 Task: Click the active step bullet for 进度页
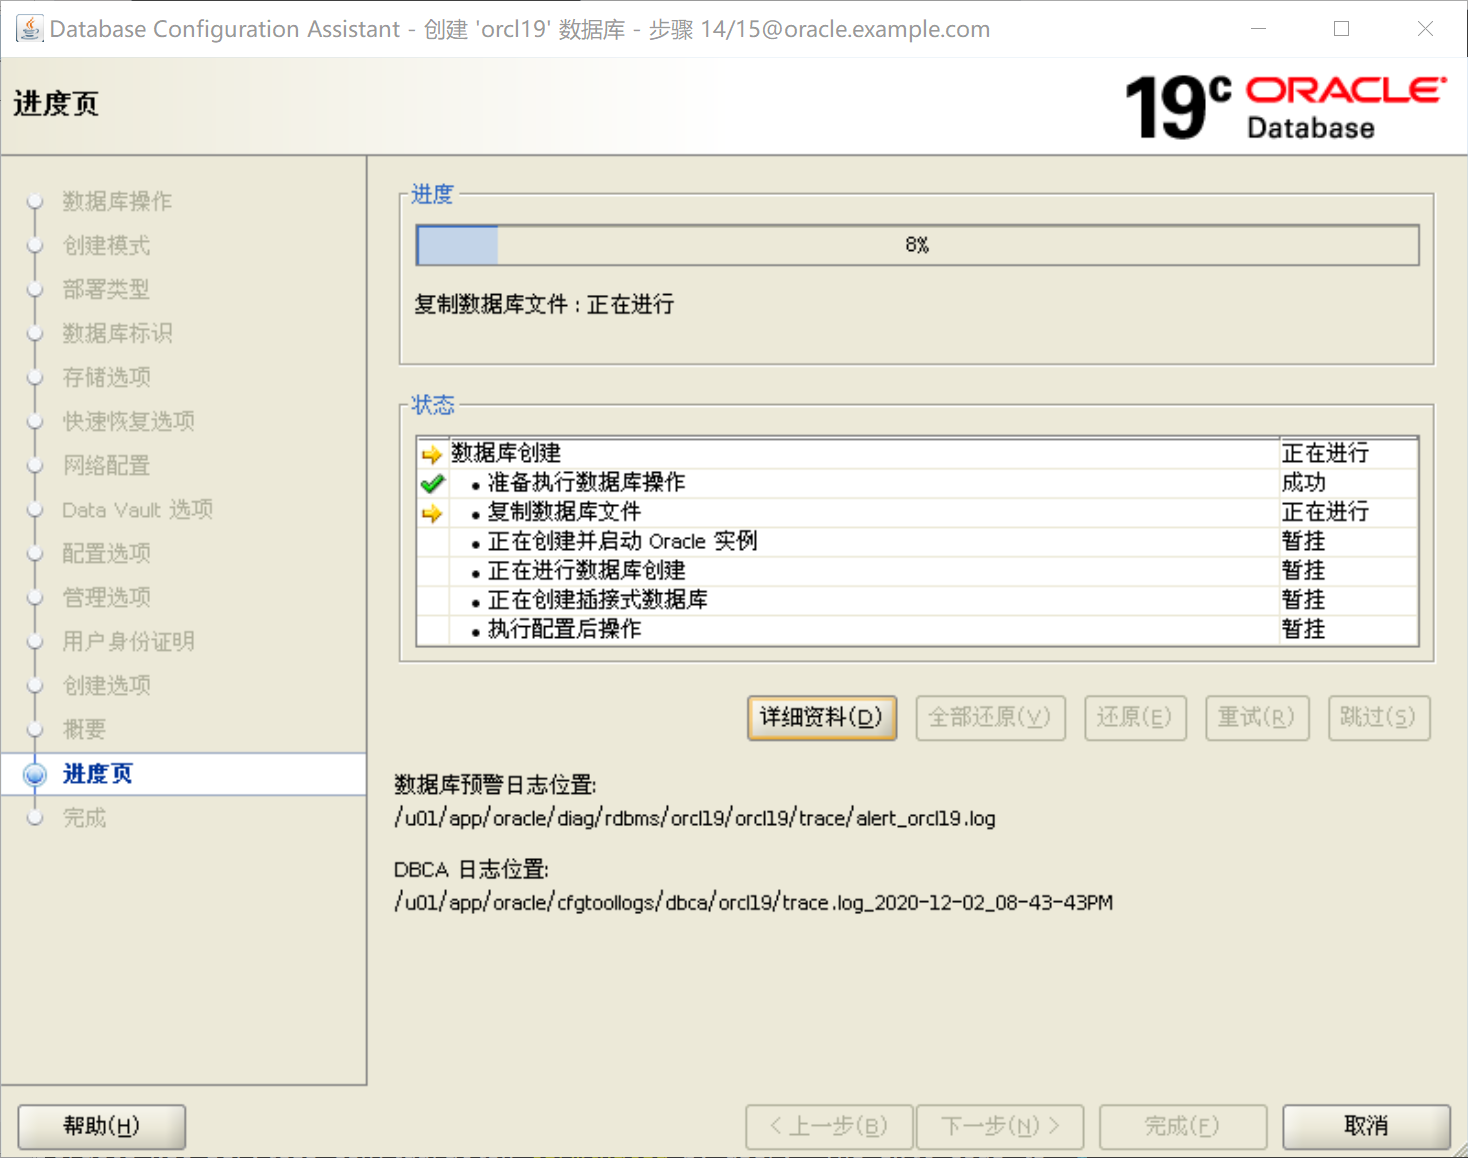tap(35, 774)
